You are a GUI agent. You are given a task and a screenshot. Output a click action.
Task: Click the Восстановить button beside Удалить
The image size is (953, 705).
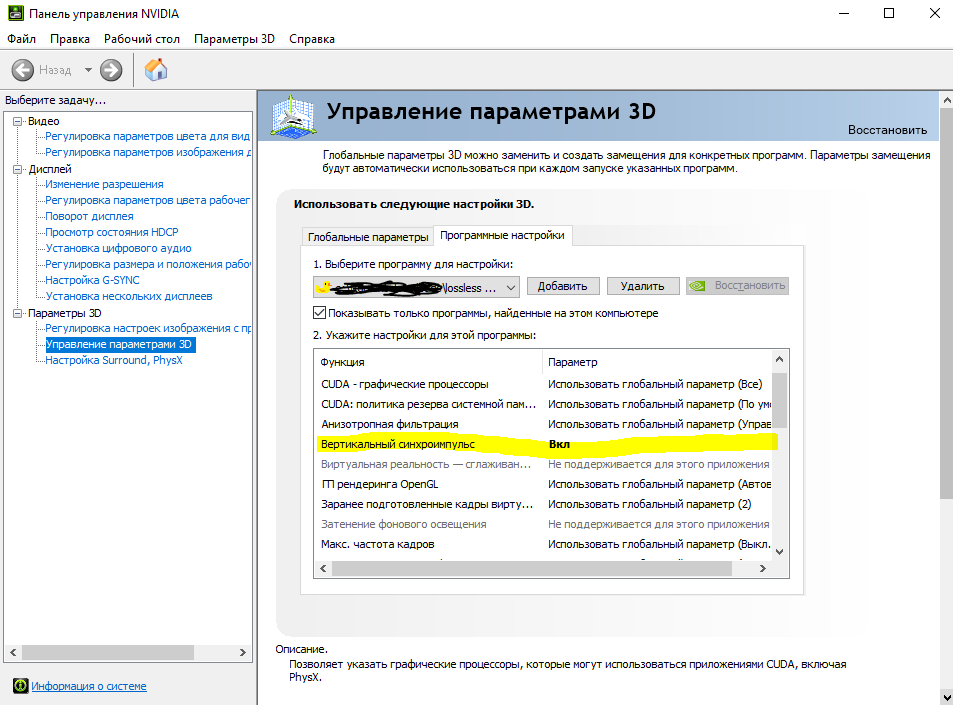(x=737, y=286)
